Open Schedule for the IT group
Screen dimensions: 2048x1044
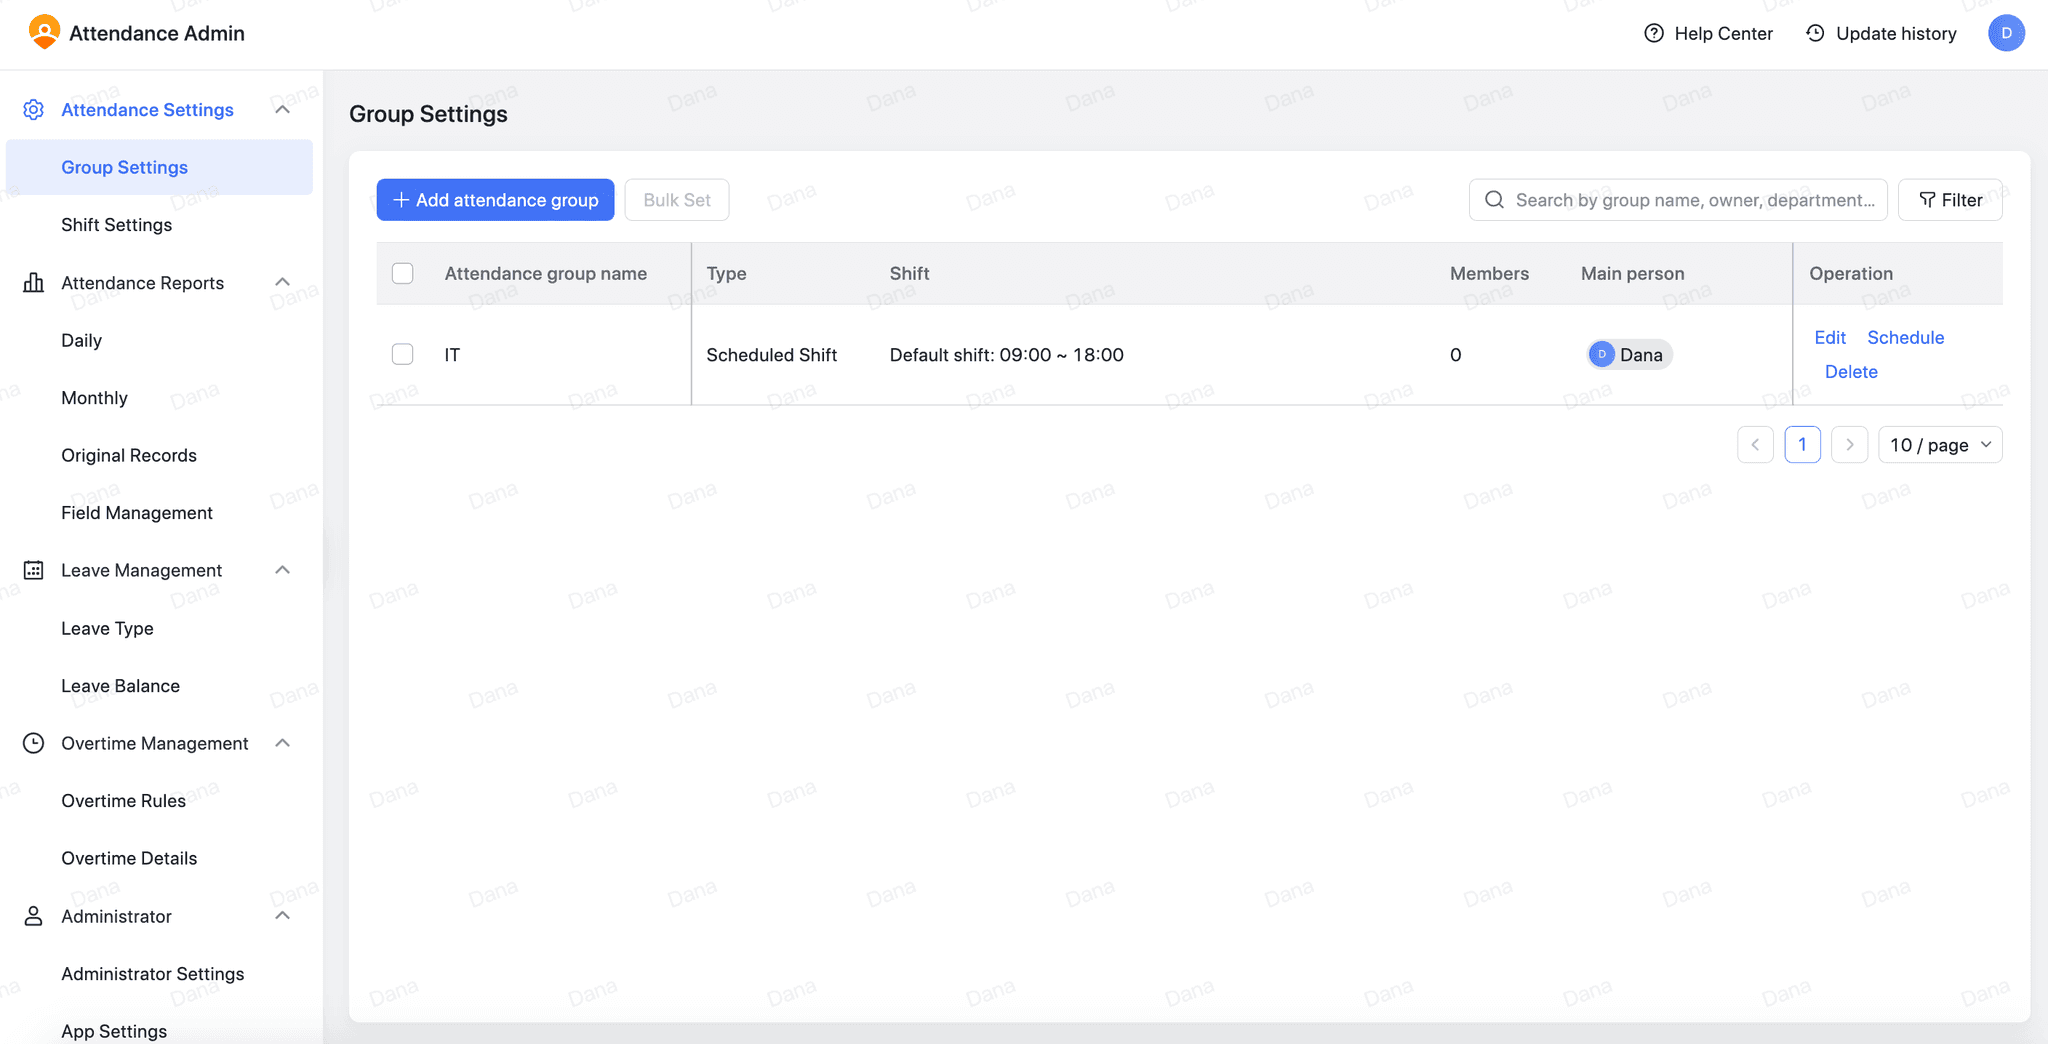(1904, 338)
